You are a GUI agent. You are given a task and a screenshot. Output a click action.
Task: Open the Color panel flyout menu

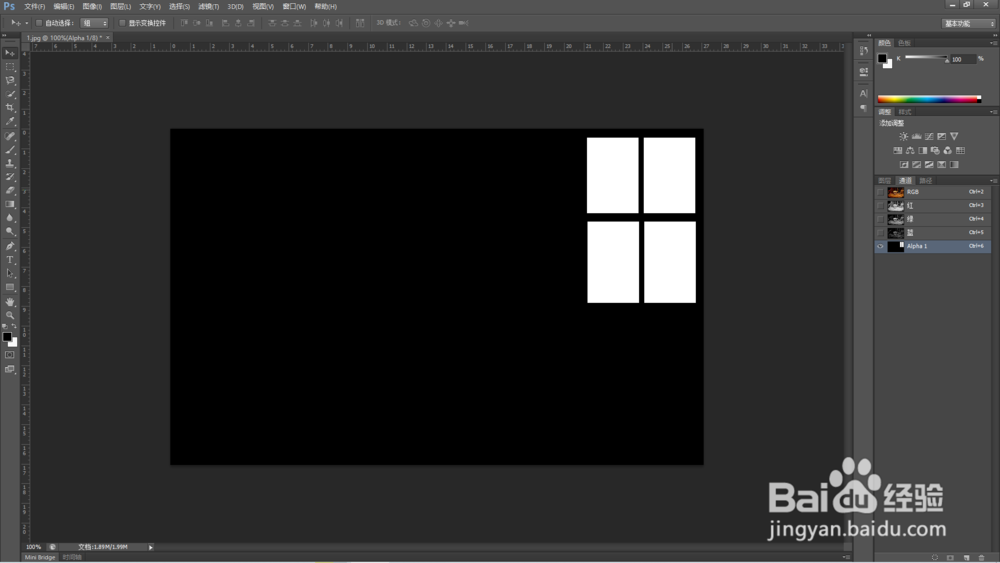993,43
